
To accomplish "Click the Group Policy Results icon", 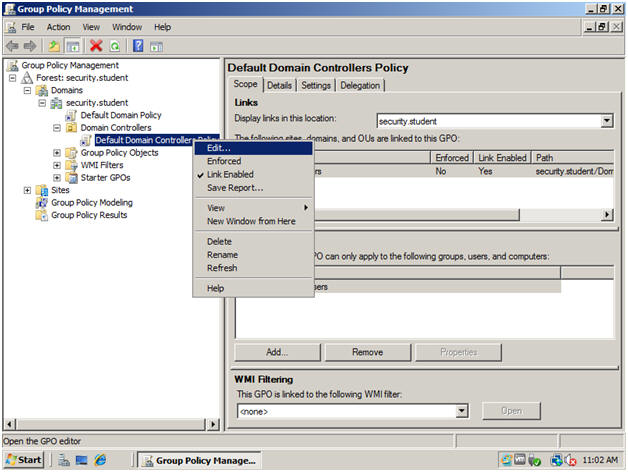I will [x=42, y=215].
